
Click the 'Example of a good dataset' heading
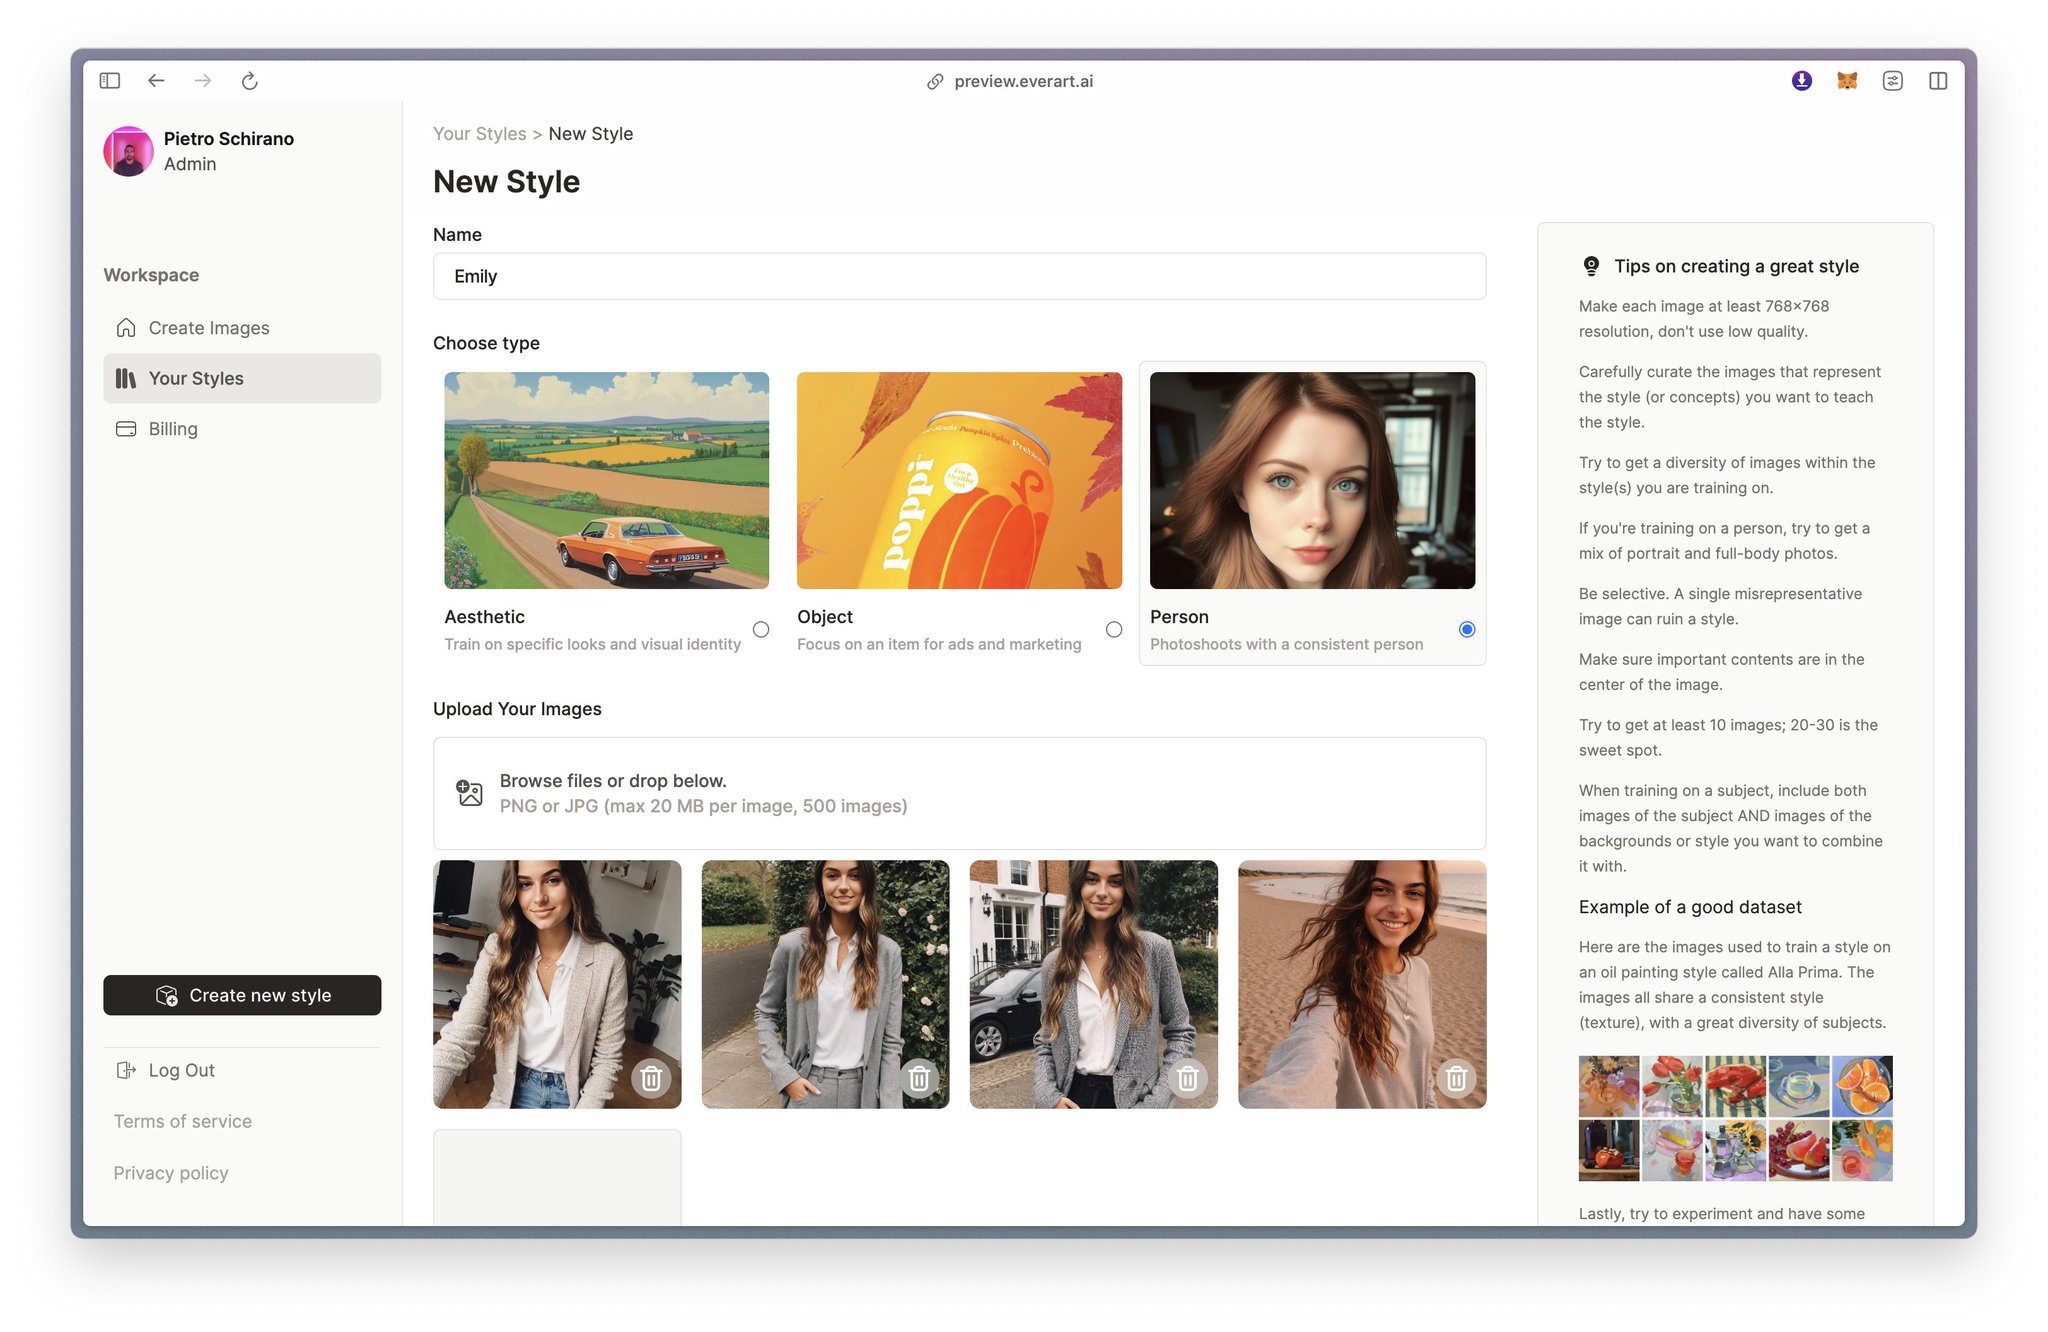click(1690, 907)
